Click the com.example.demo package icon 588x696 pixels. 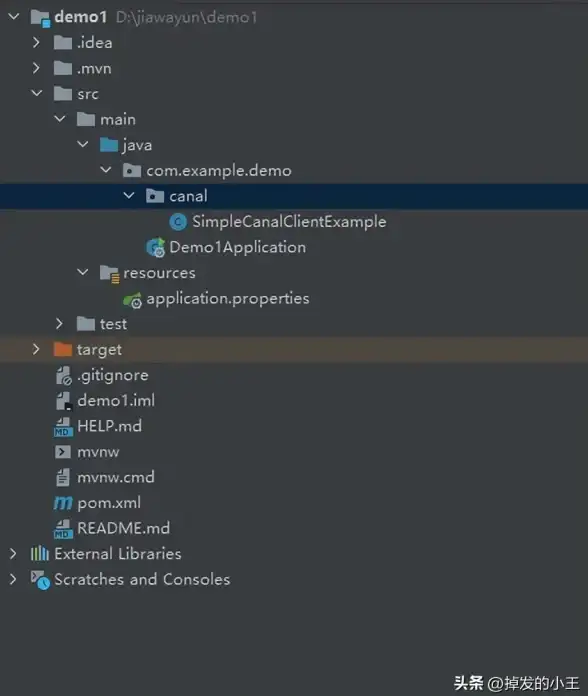coord(132,170)
